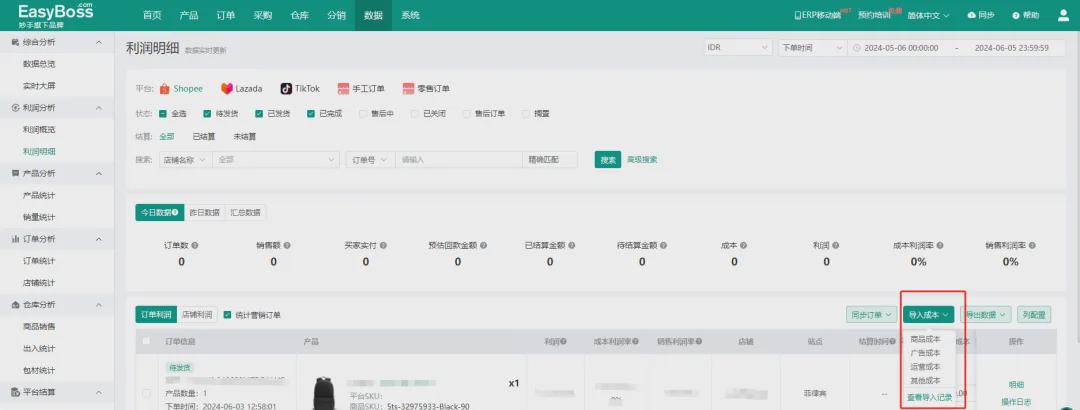This screenshot has width=1080, height=410.
Task: Choose 商品成本 from import cost menu
Action: tap(925, 340)
